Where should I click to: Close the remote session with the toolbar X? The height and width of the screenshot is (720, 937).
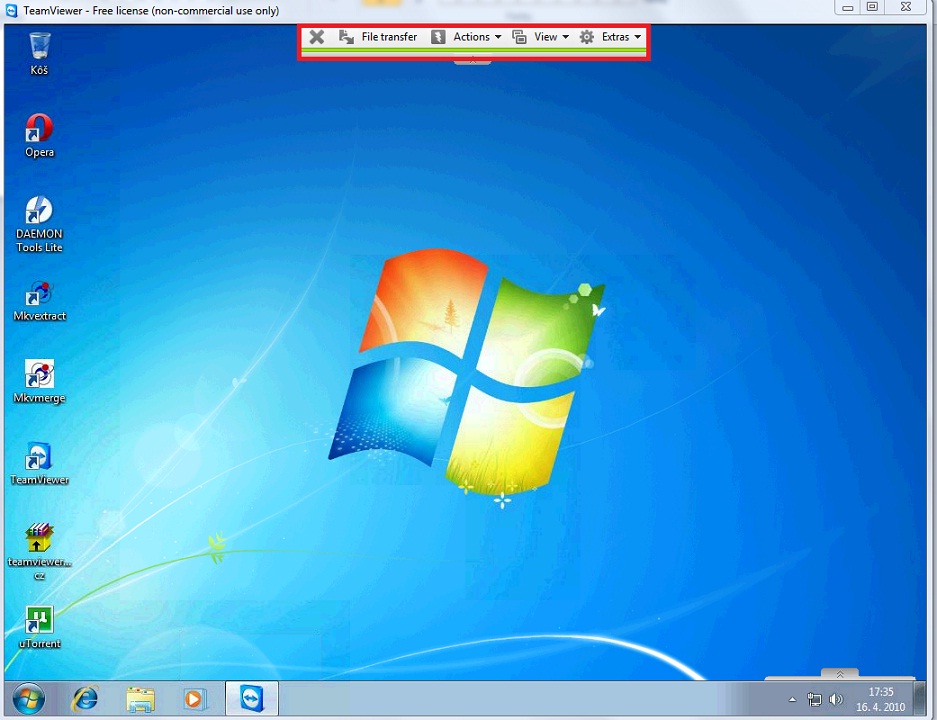click(x=316, y=37)
